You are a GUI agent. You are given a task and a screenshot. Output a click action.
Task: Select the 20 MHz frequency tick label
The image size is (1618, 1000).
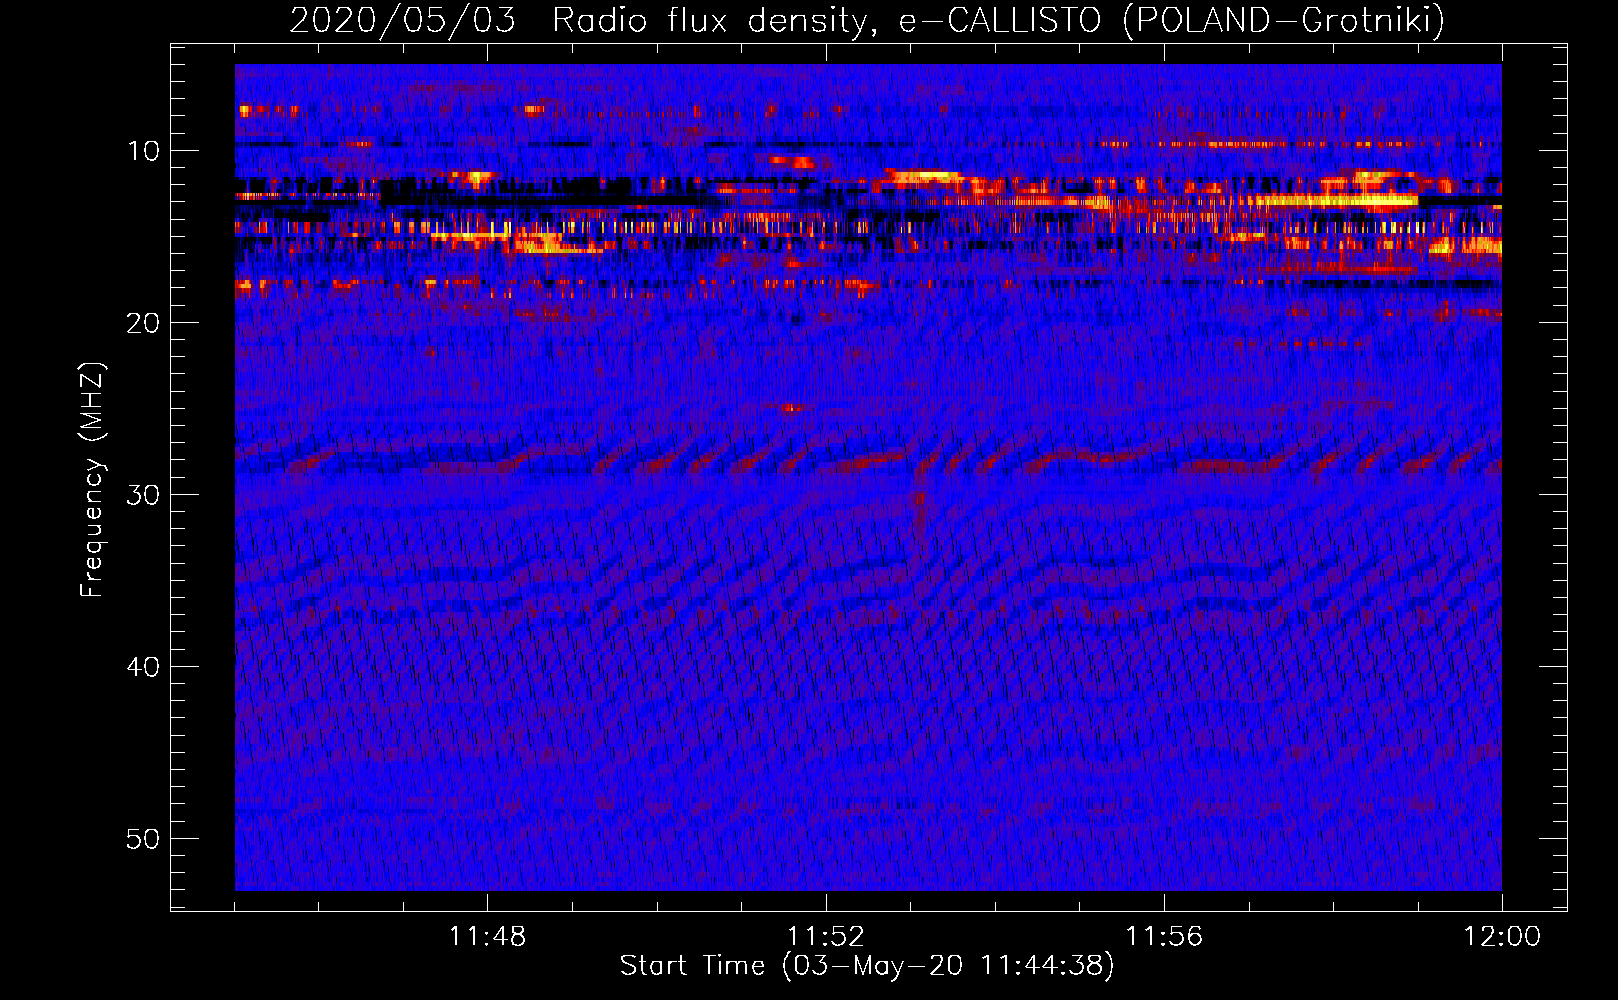(144, 322)
